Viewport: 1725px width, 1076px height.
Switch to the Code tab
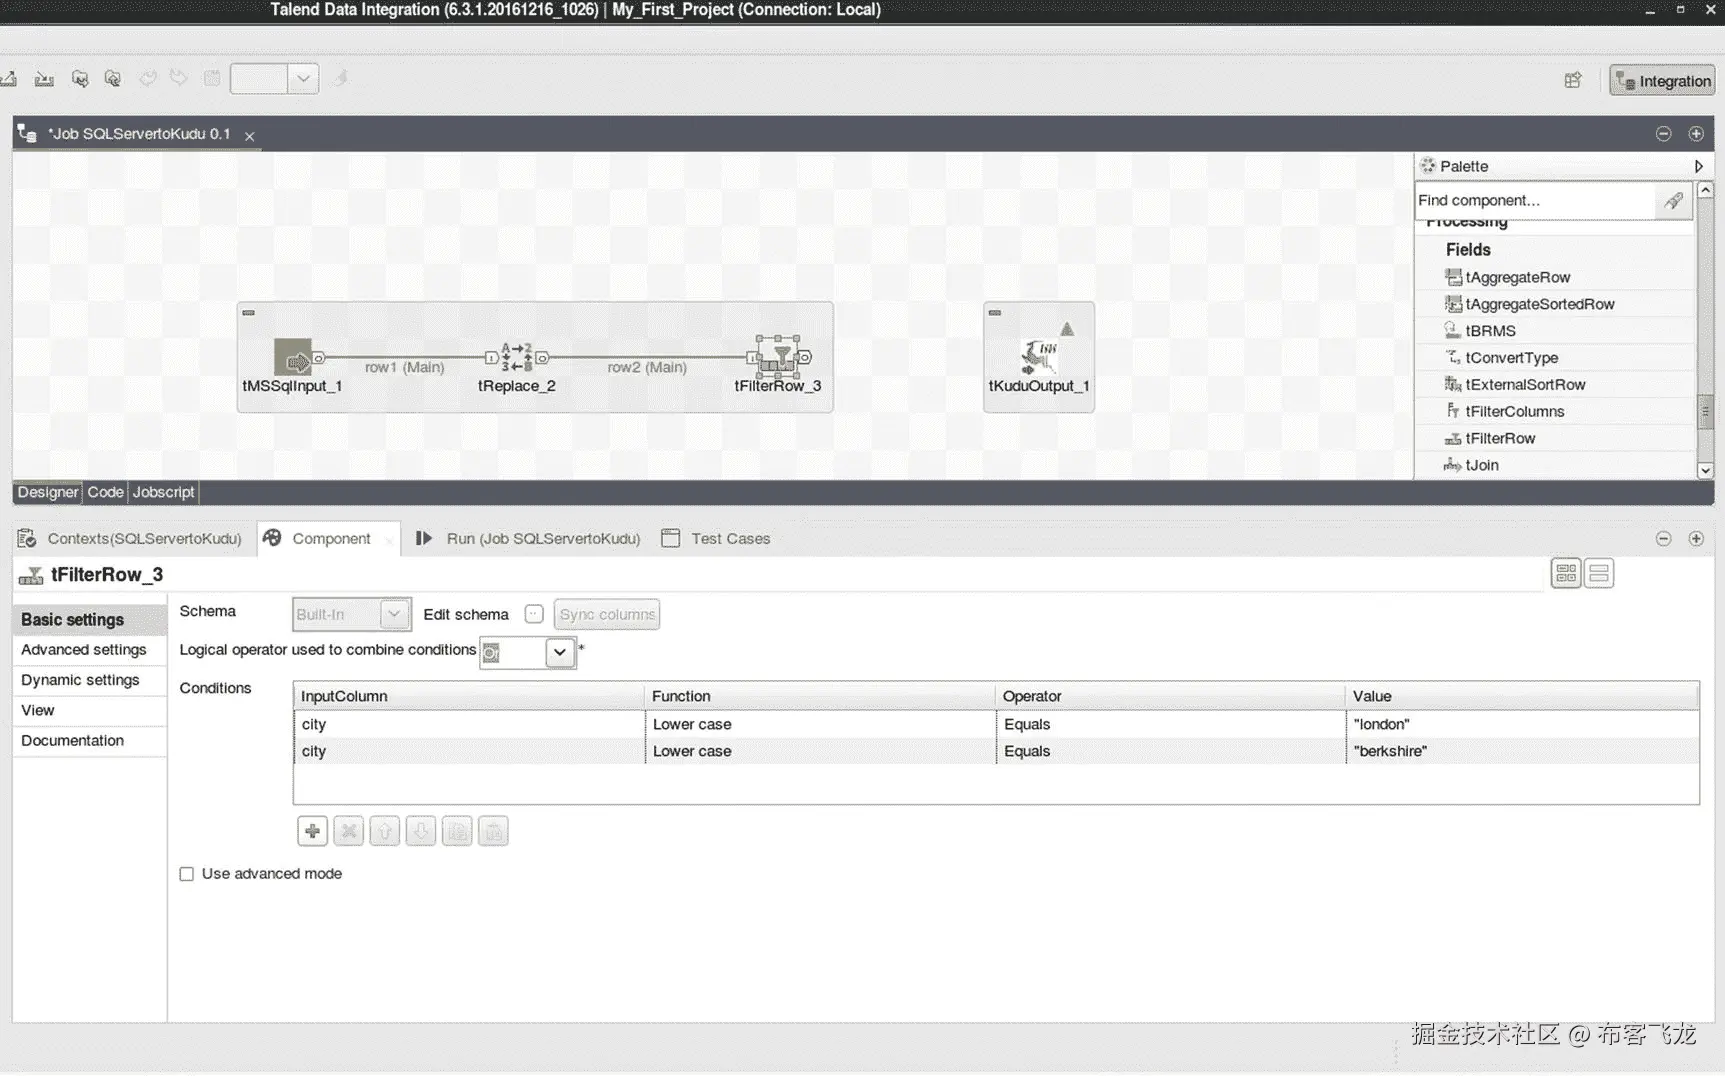click(105, 492)
